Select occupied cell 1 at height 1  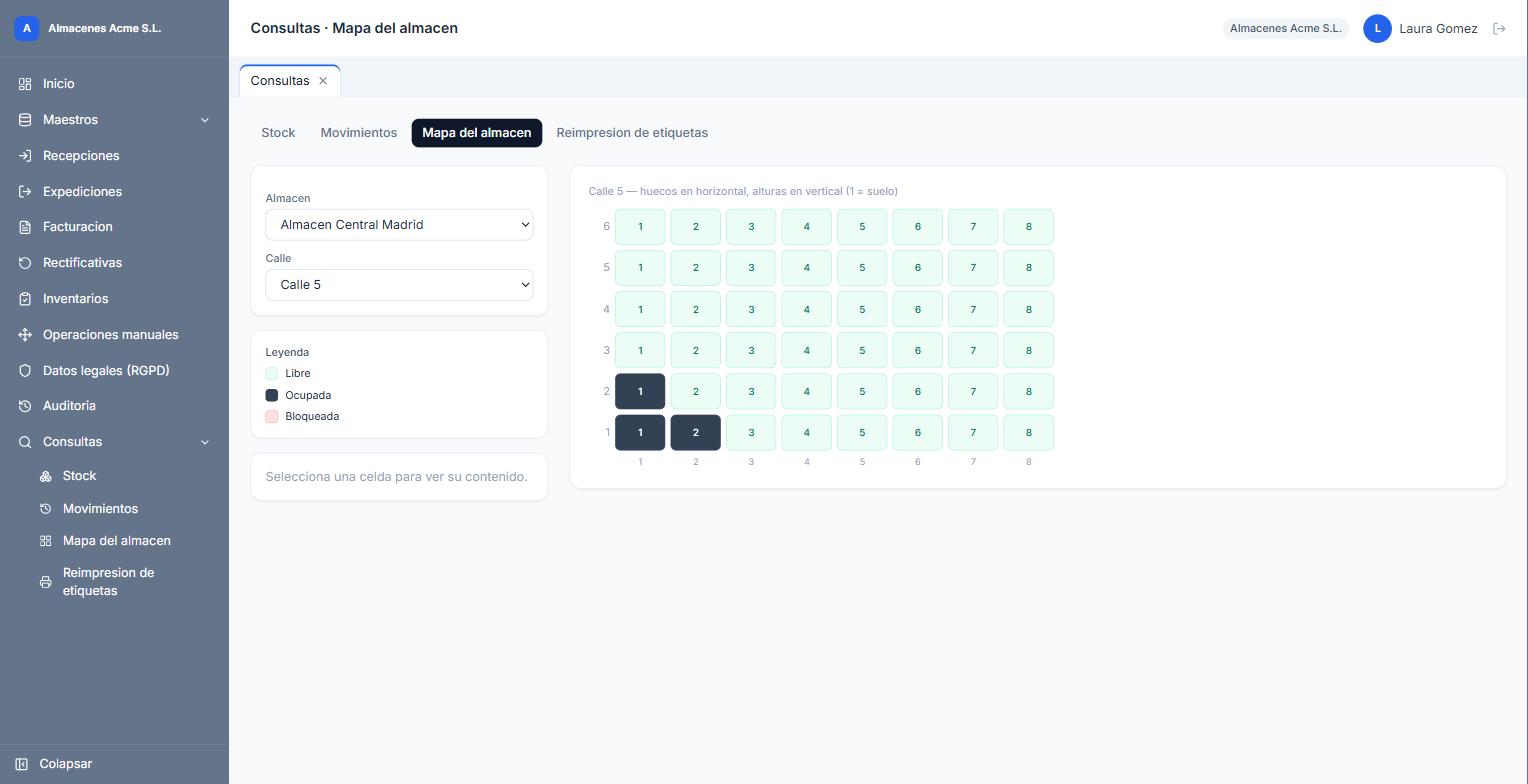click(640, 433)
